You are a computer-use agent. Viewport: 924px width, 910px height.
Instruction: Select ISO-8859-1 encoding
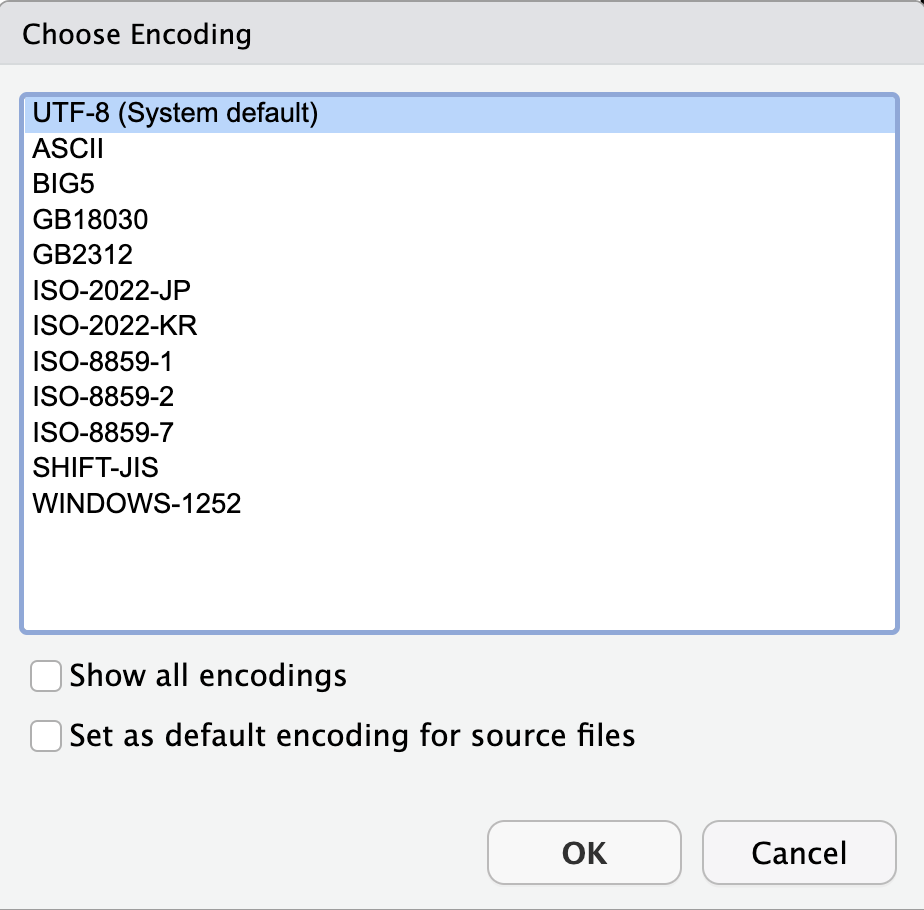tap(460, 361)
